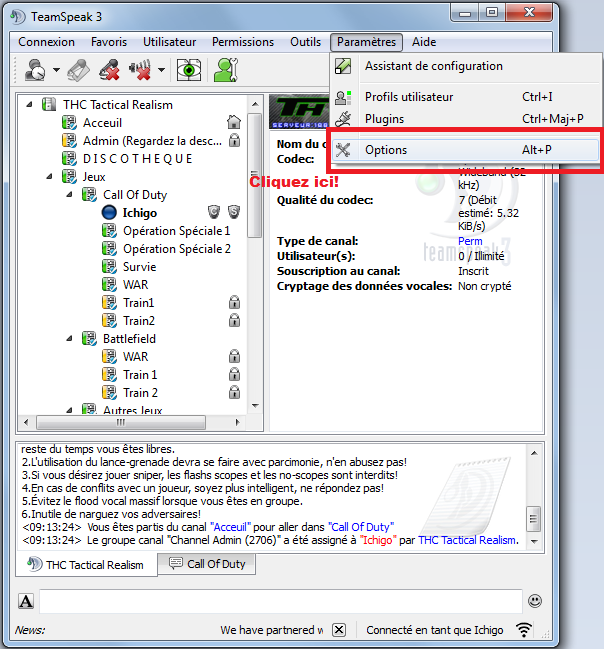
Task: Click the chat message input field
Action: pyautogui.click(x=281, y=601)
